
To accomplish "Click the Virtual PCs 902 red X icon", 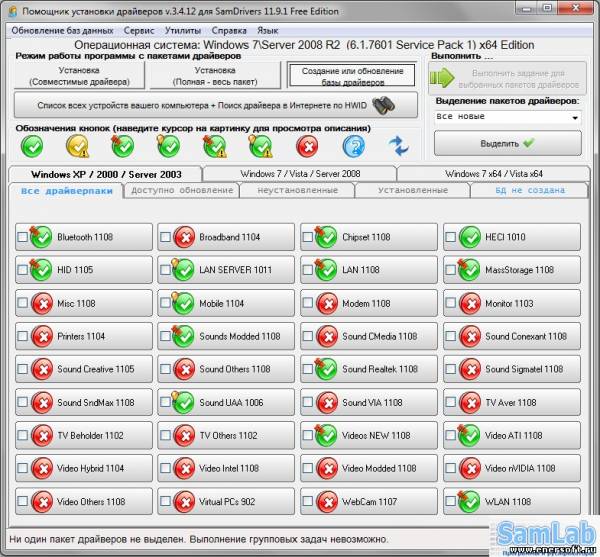I will [x=184, y=502].
